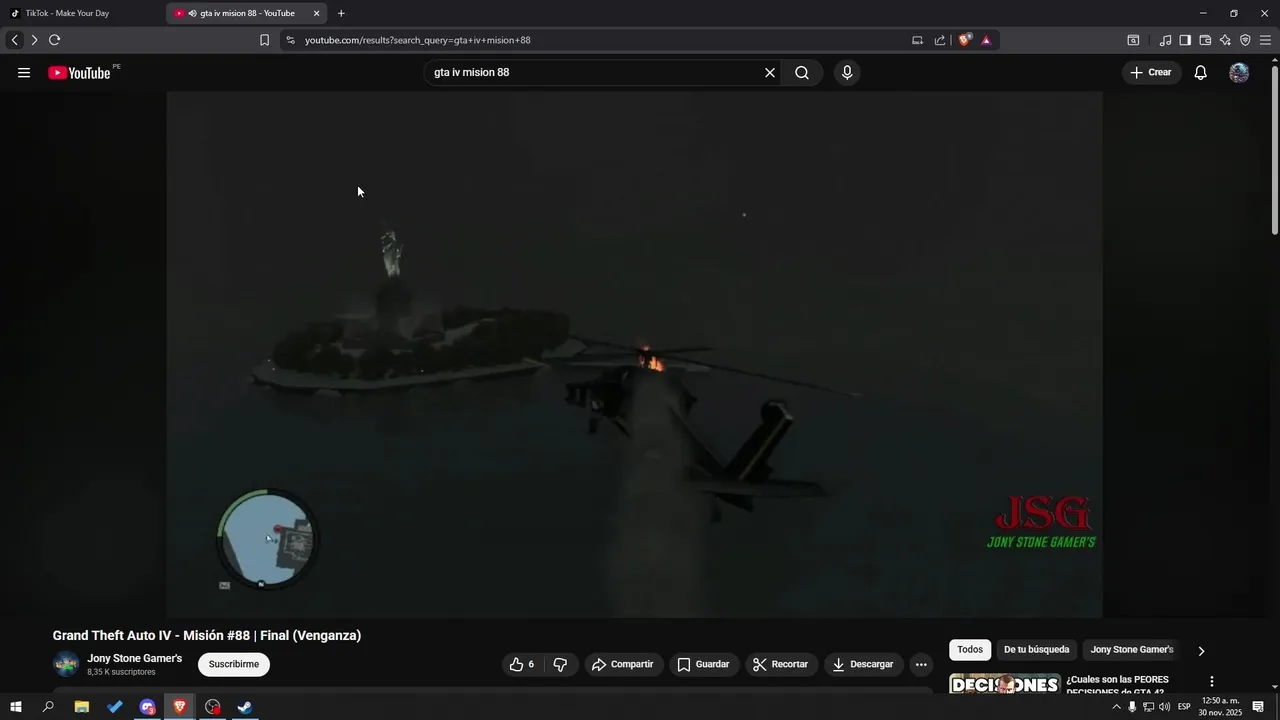Open the Brave main menu
1280x720 pixels.
[x=1265, y=40]
